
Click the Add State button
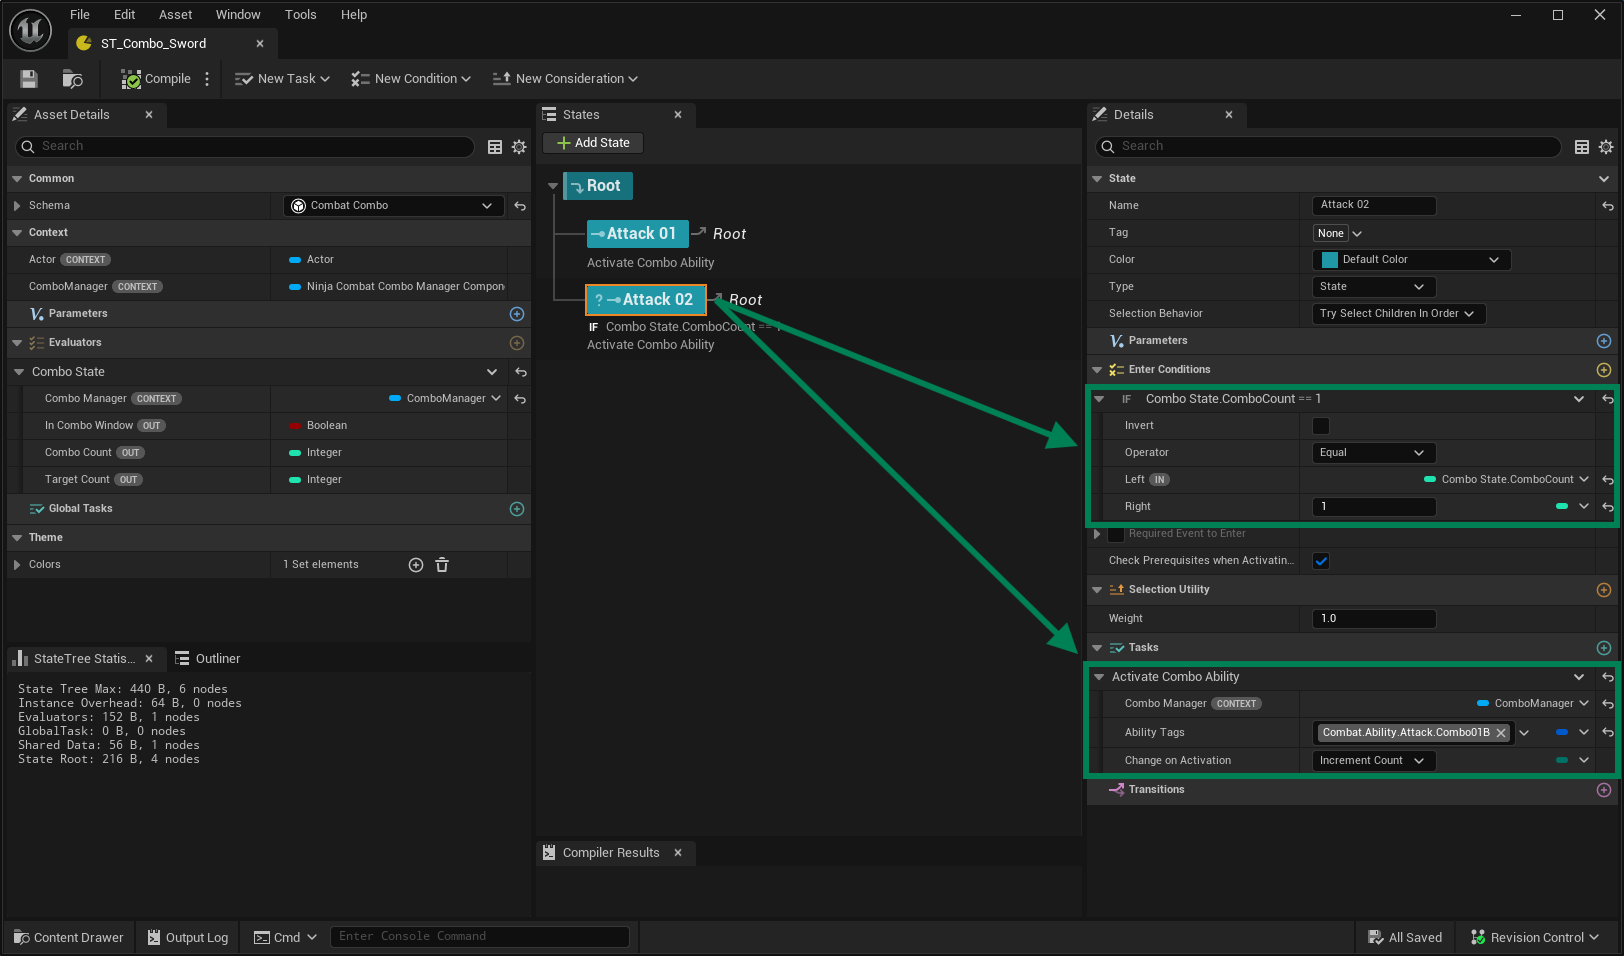[593, 143]
